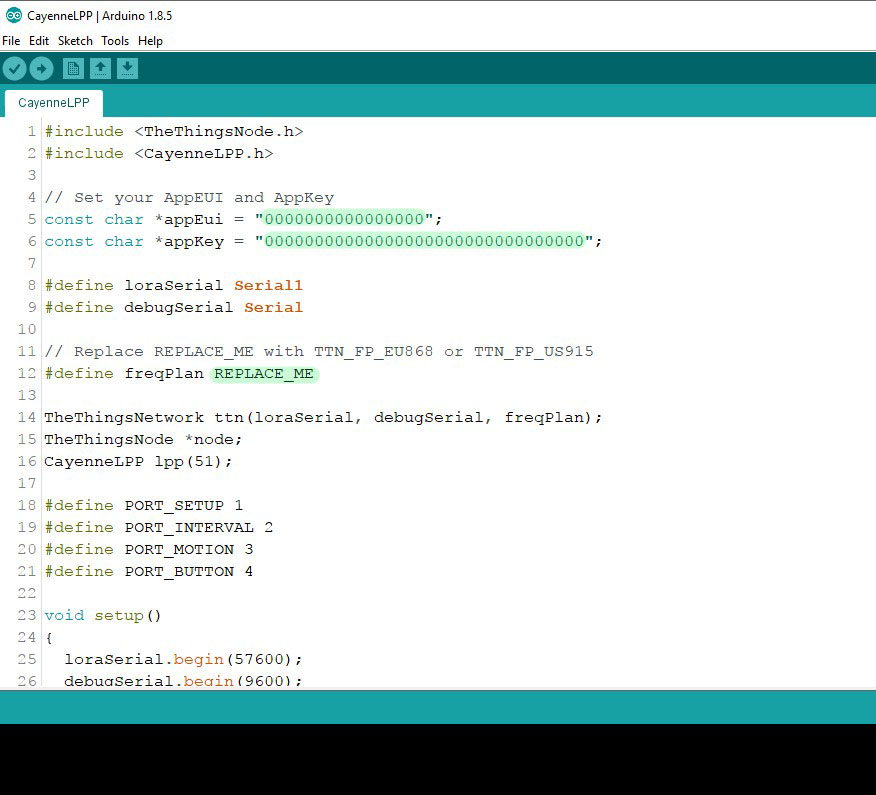876x795 pixels.
Task: Click the Arduino logo in the title bar
Action: 13,16
